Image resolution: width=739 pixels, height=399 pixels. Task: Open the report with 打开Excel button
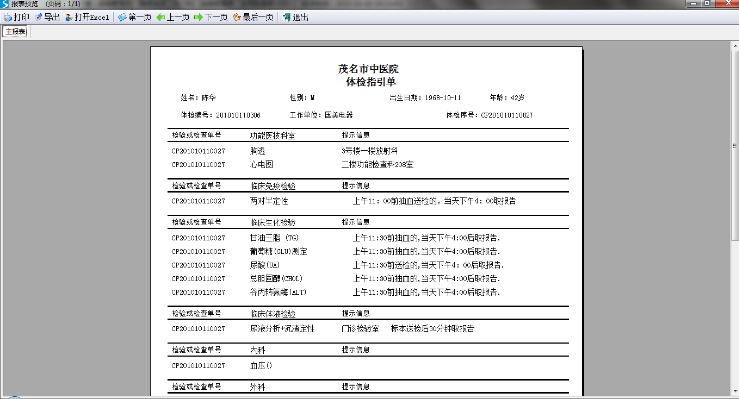point(87,17)
